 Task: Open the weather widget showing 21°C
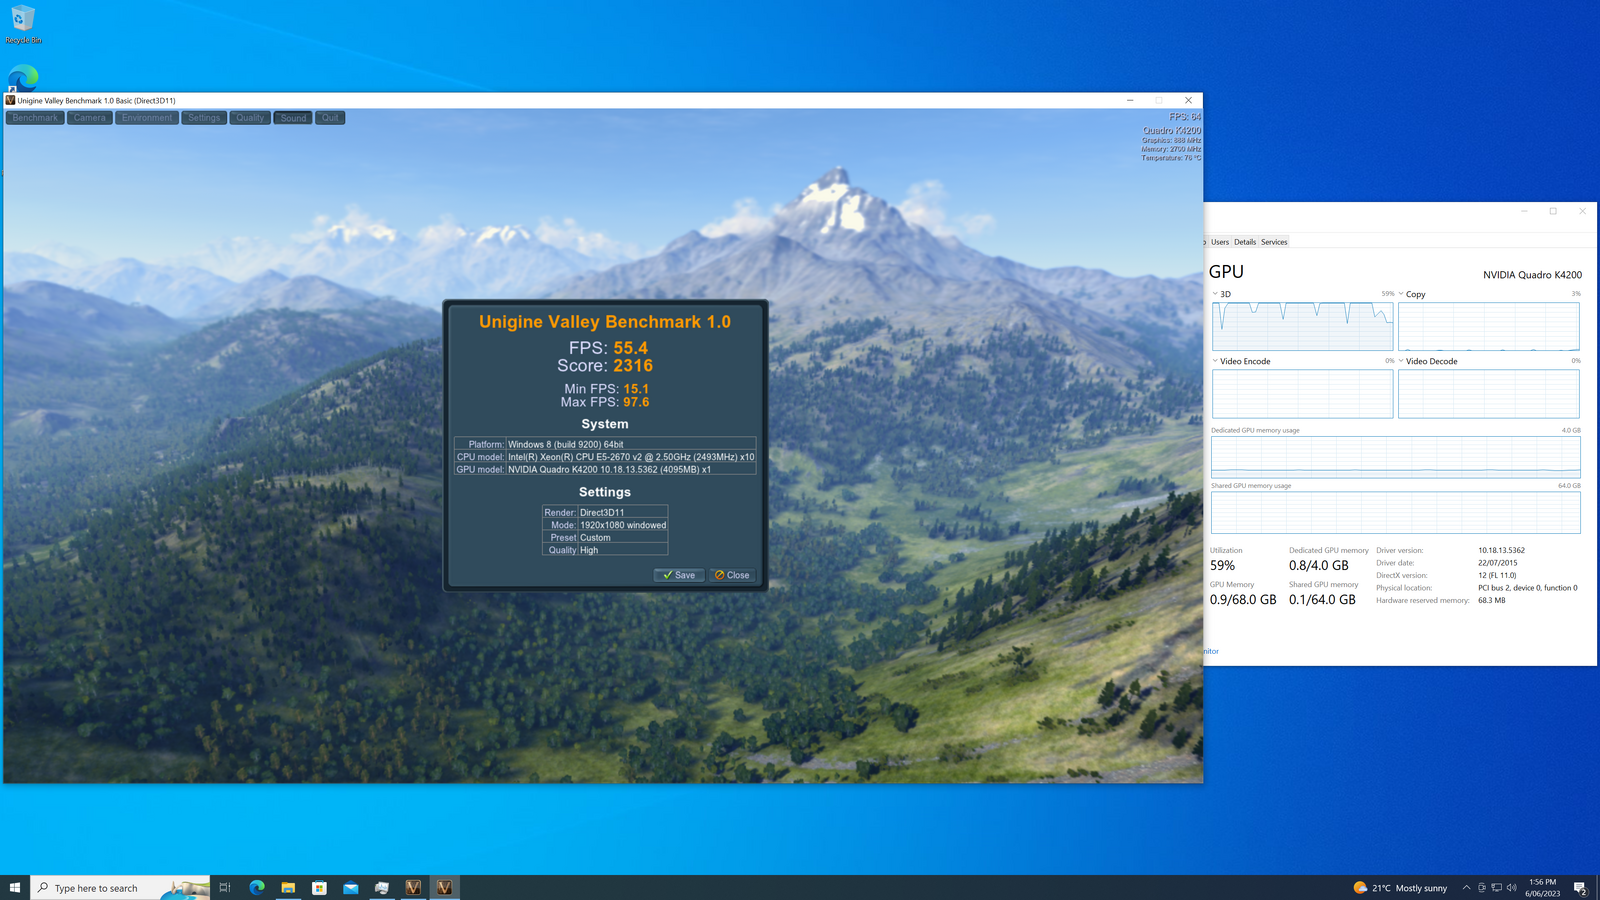point(1400,888)
